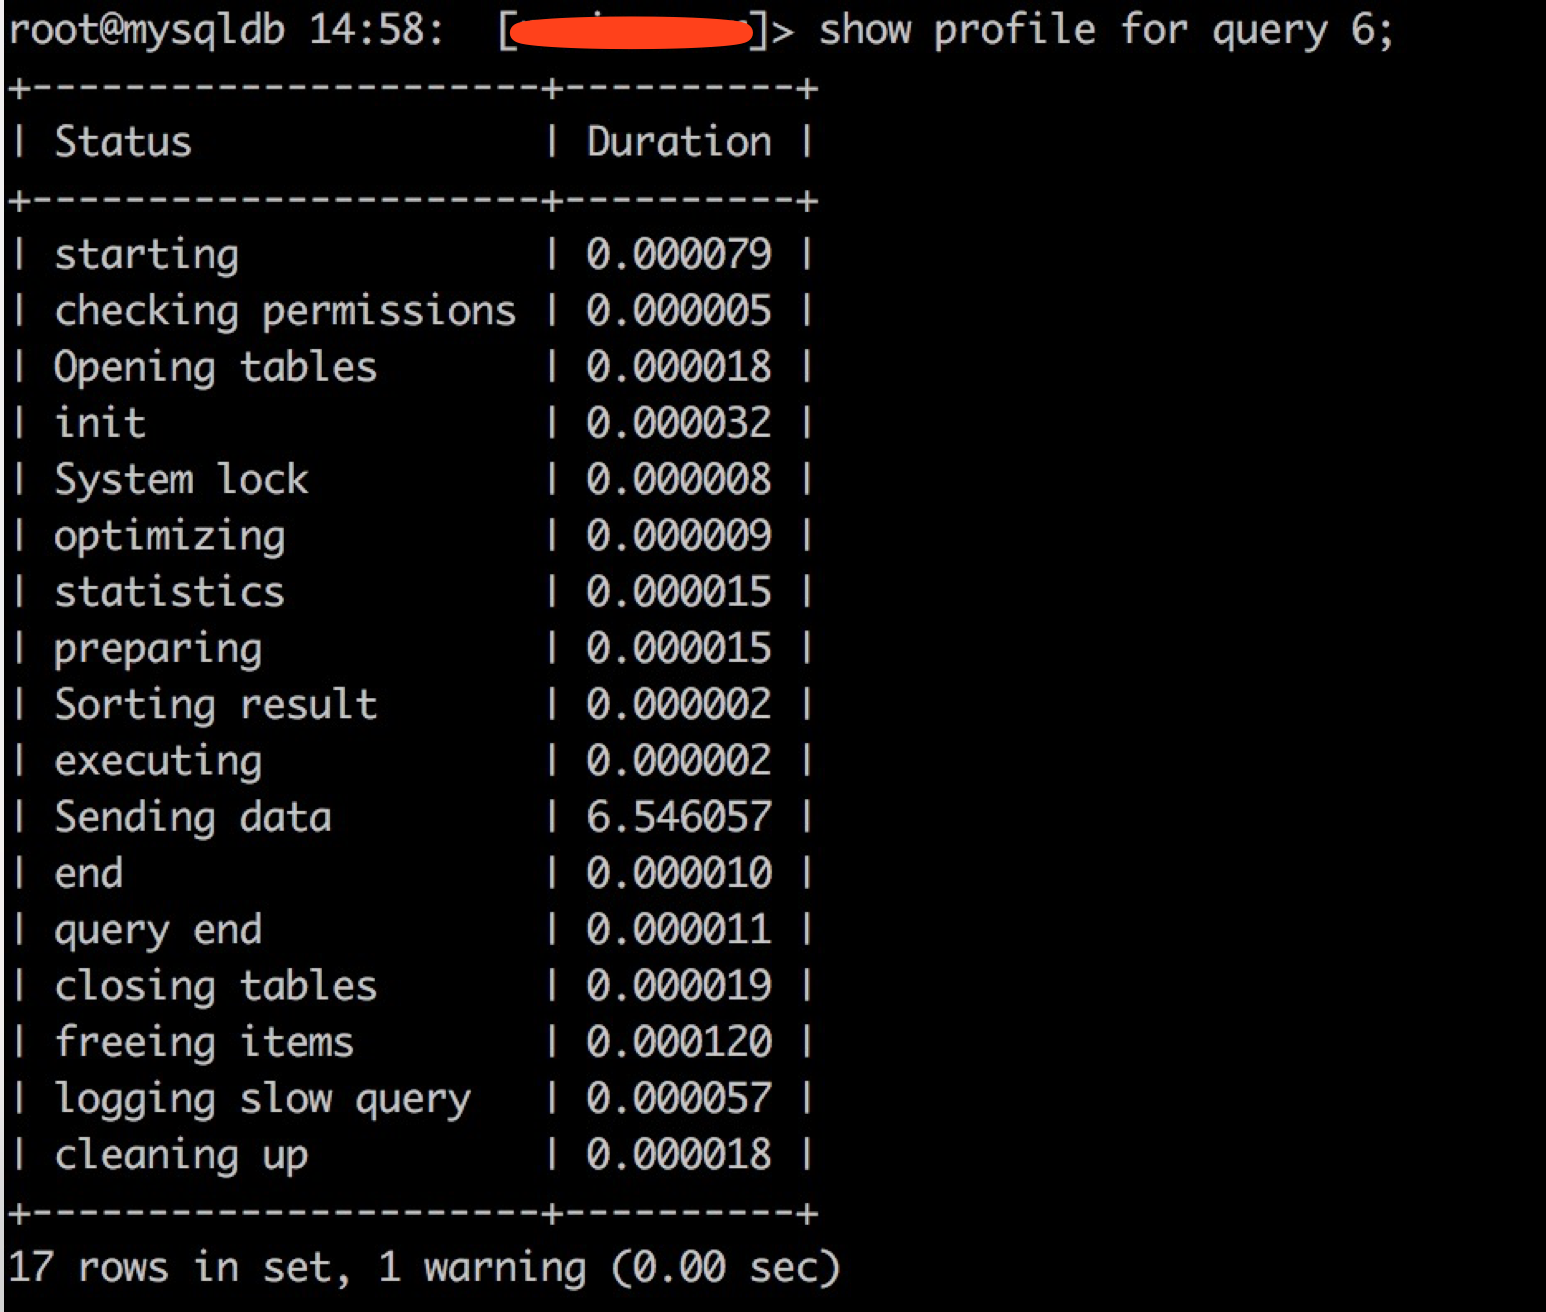1546x1312 pixels.
Task: Click the 'freeing items' status line
Action: [204, 1041]
